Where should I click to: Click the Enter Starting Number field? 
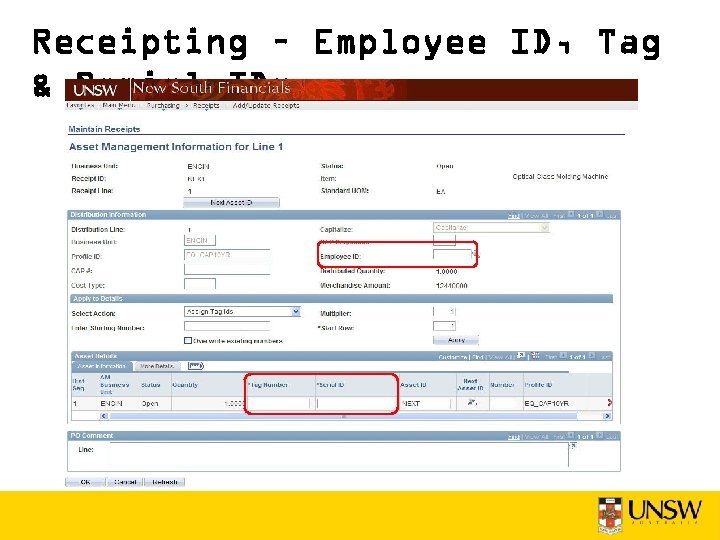227,326
